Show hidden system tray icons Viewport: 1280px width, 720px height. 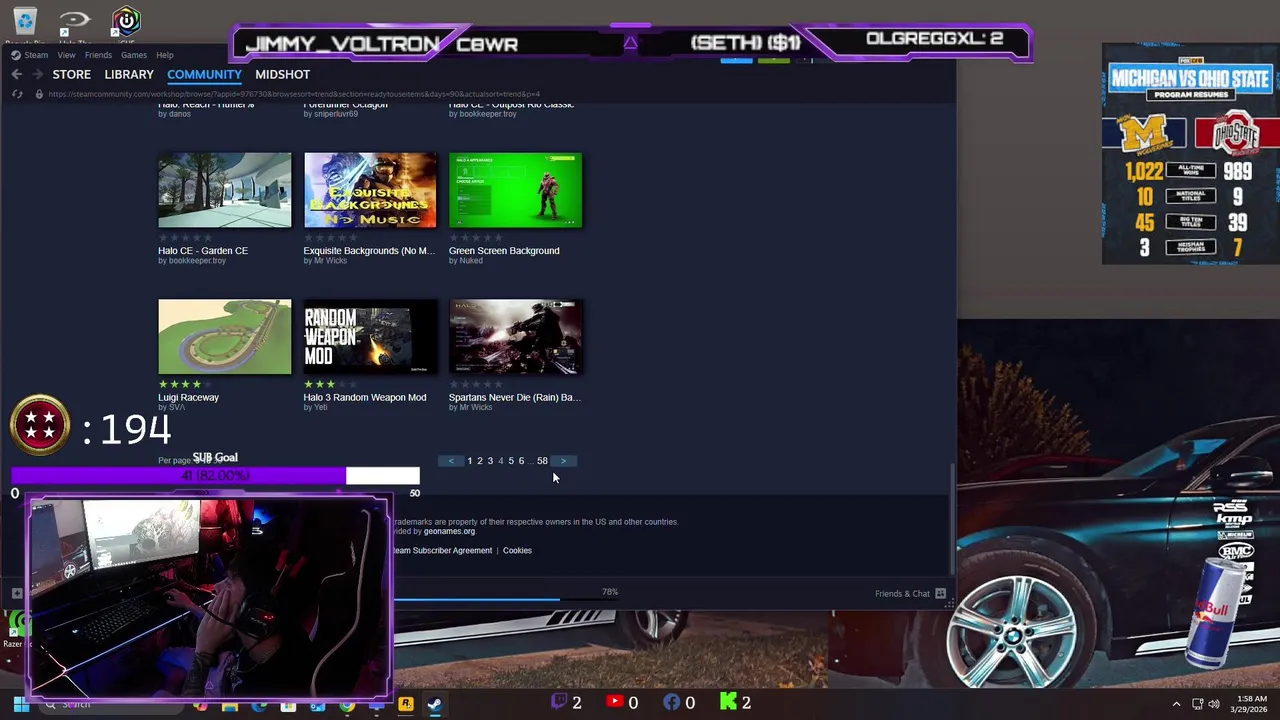tap(1176, 704)
